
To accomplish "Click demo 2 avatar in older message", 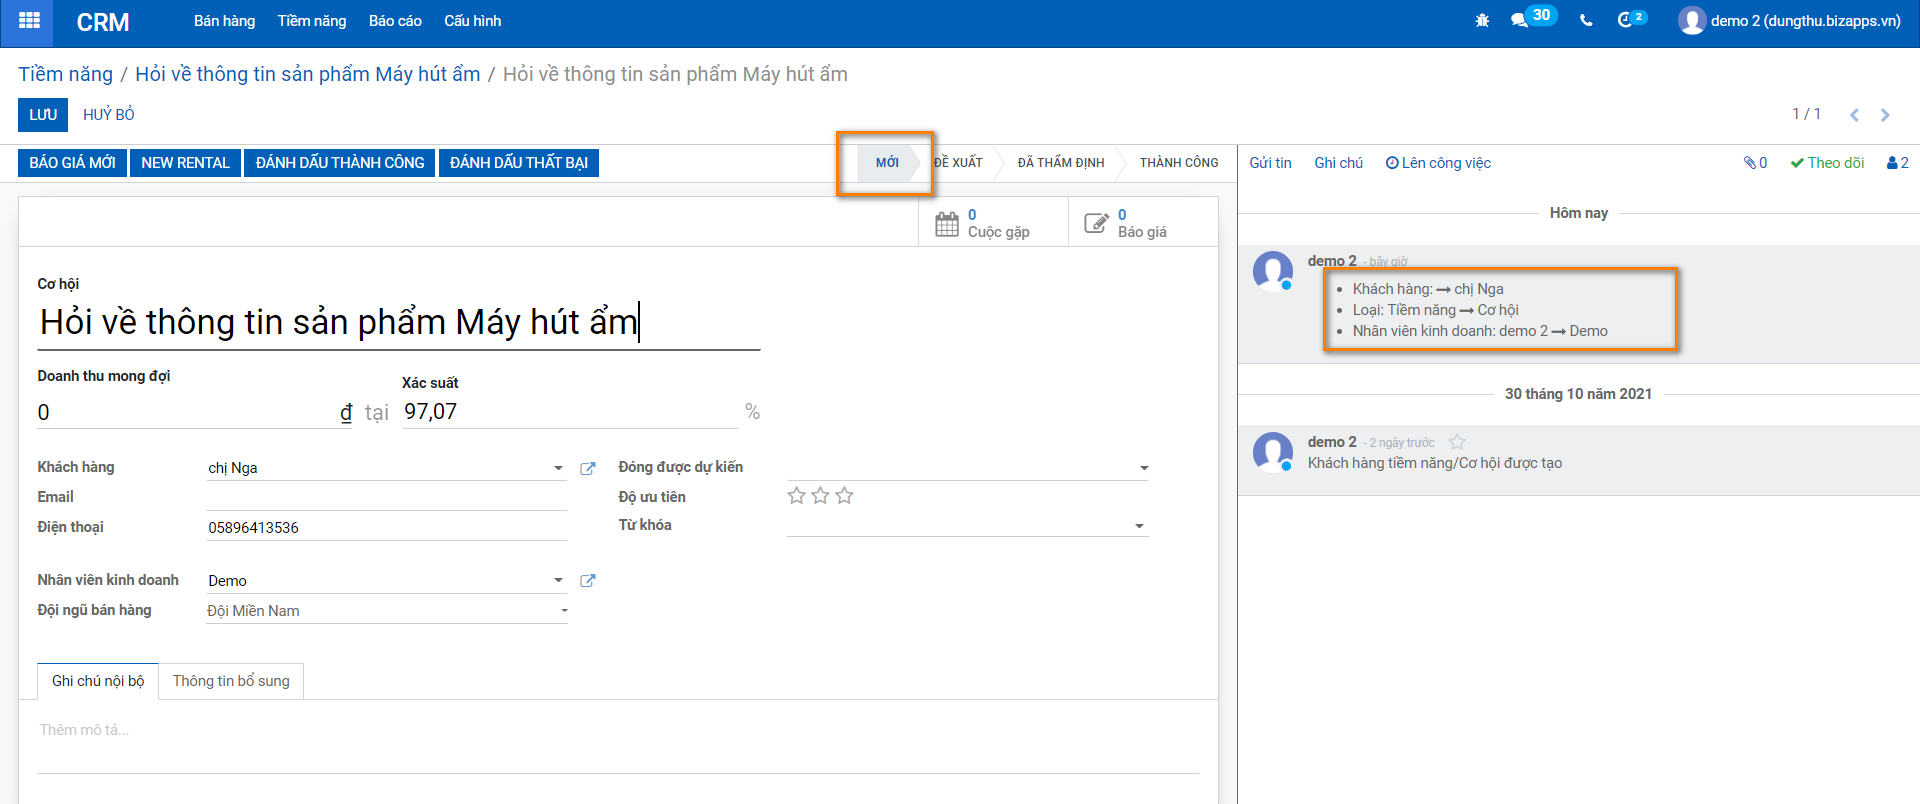I will tap(1272, 452).
